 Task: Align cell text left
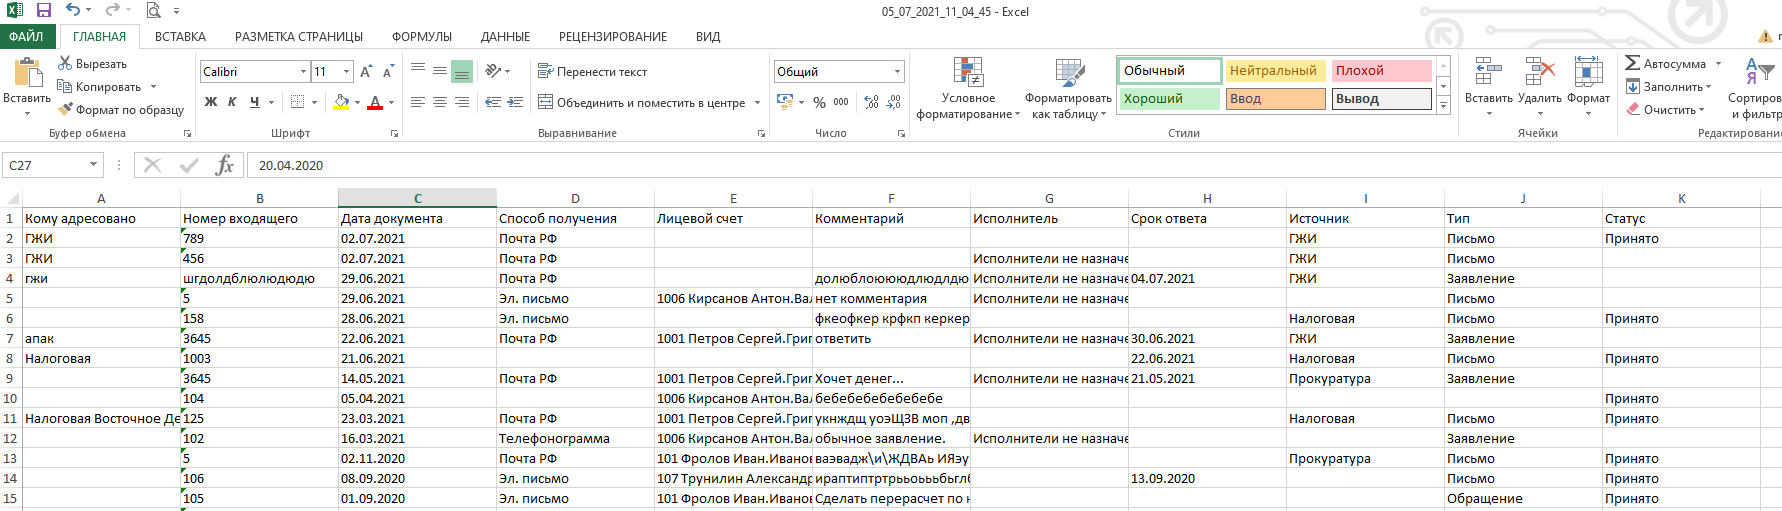(418, 102)
